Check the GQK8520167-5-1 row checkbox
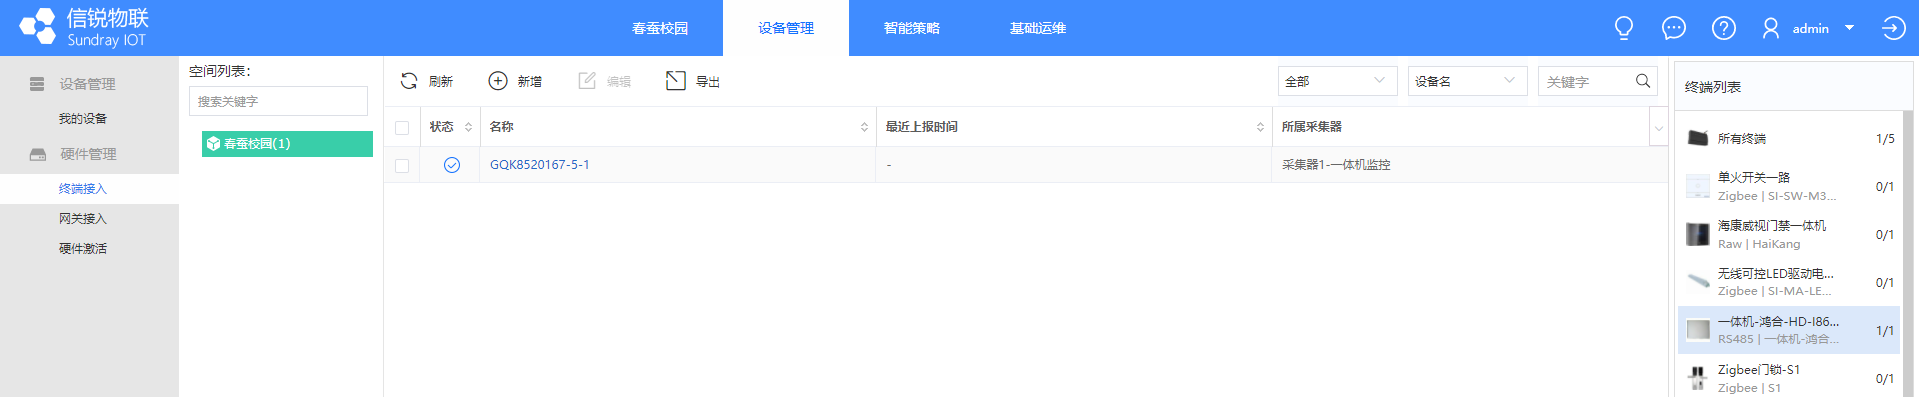Image resolution: width=1919 pixels, height=397 pixels. 402,165
